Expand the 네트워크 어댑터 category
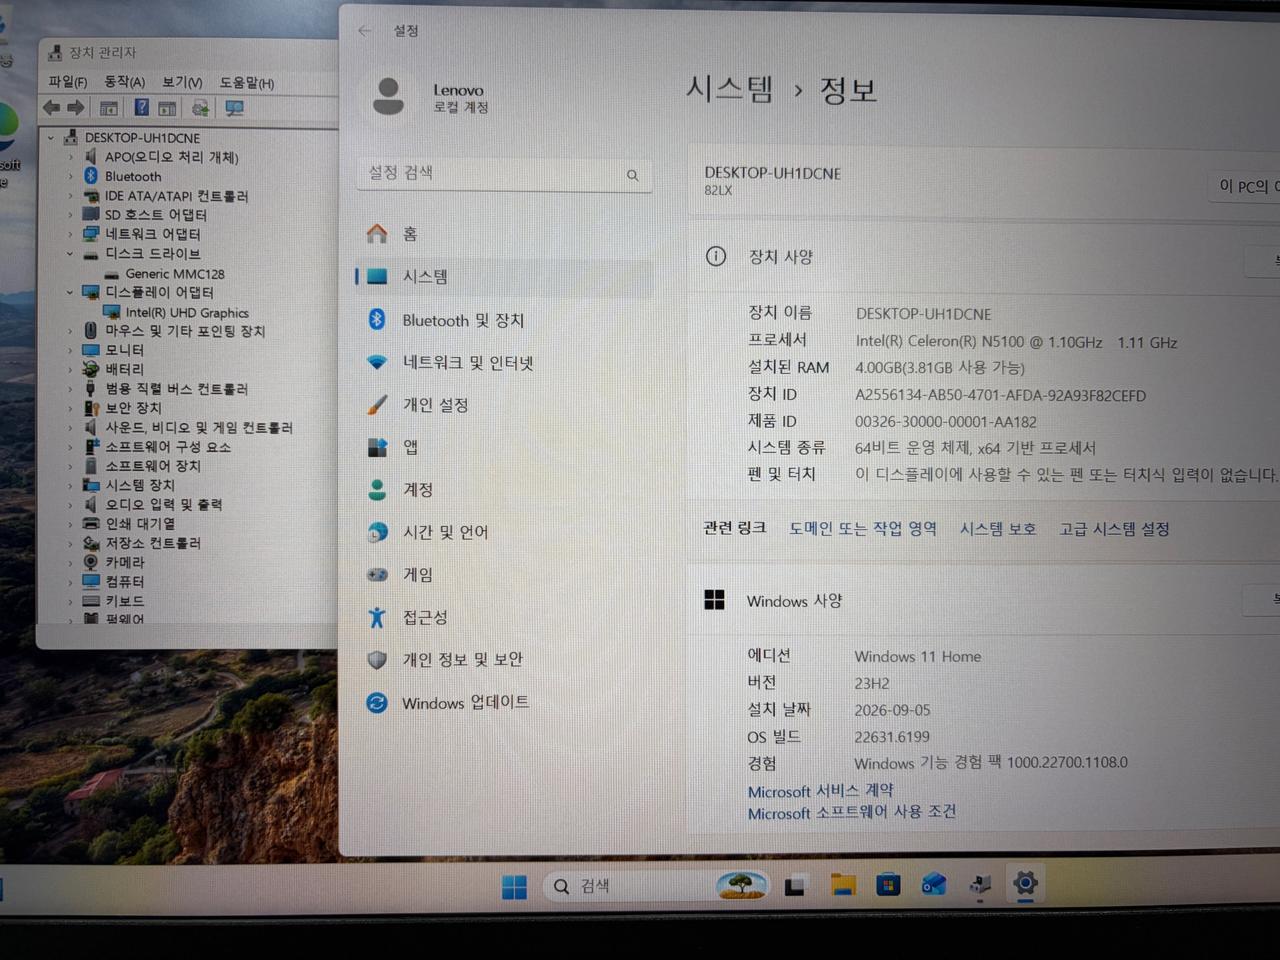 click(70, 234)
